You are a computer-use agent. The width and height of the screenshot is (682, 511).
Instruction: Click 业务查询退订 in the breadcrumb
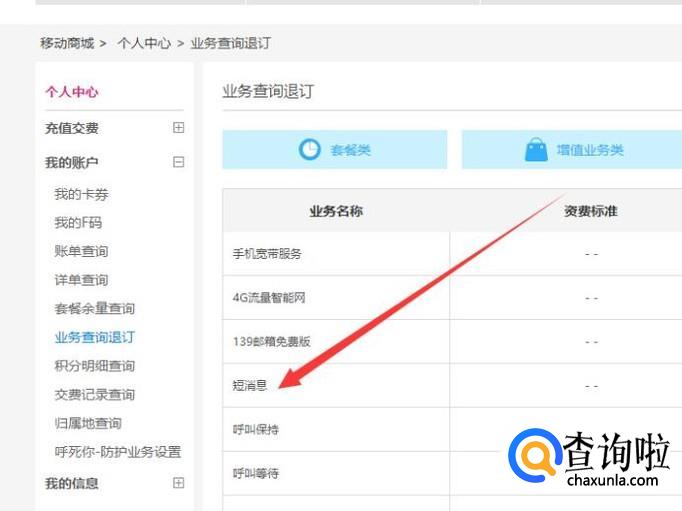pyautogui.click(x=231, y=43)
